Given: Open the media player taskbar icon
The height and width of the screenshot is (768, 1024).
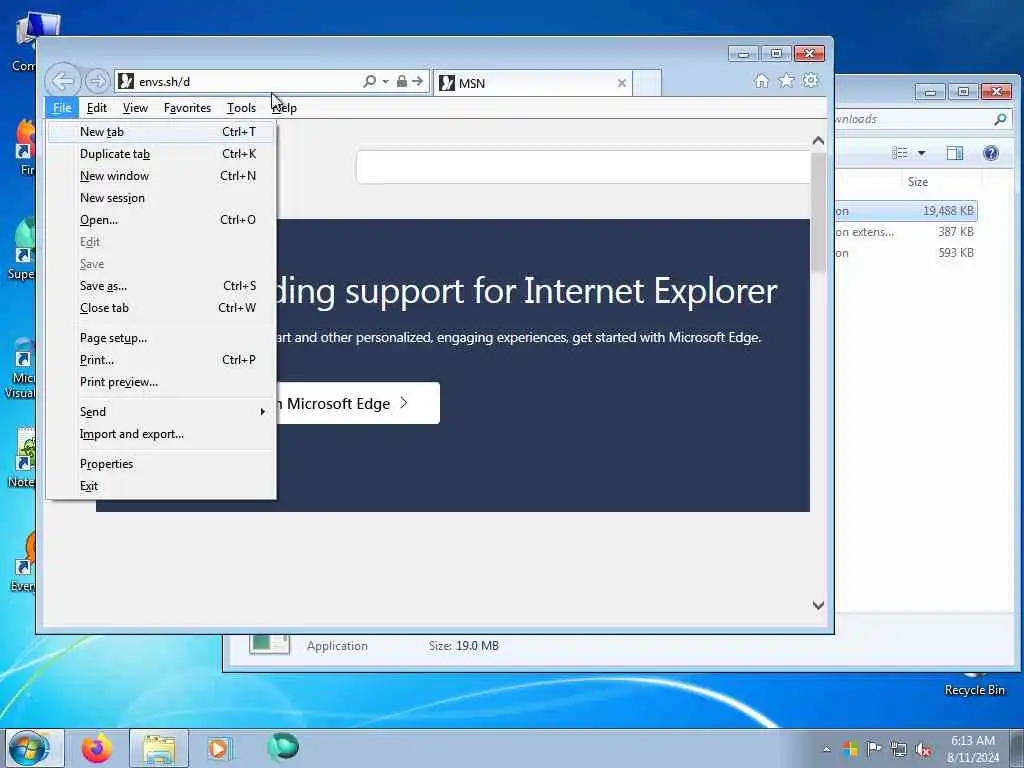Looking at the screenshot, I should pyautogui.click(x=219, y=748).
